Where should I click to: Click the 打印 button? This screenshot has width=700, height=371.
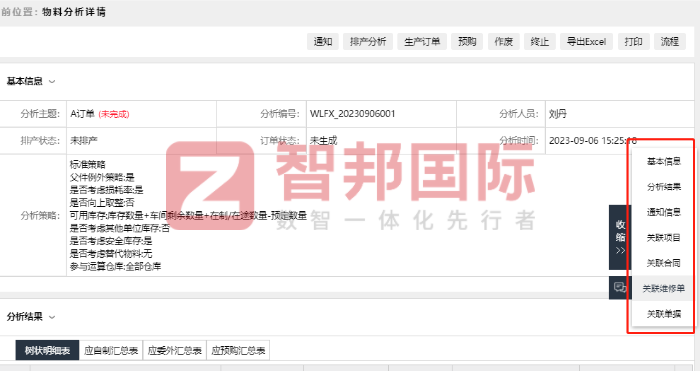[633, 42]
